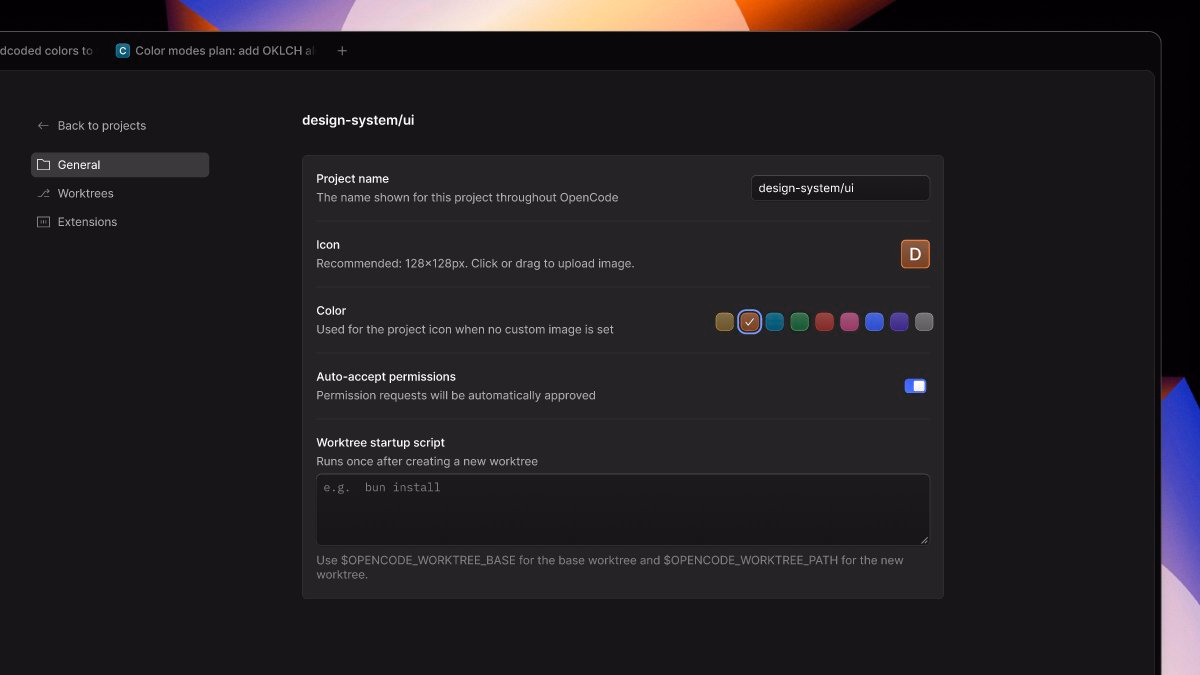The height and width of the screenshot is (675, 1200).
Task: Click the 'Project name' label
Action: click(353, 179)
